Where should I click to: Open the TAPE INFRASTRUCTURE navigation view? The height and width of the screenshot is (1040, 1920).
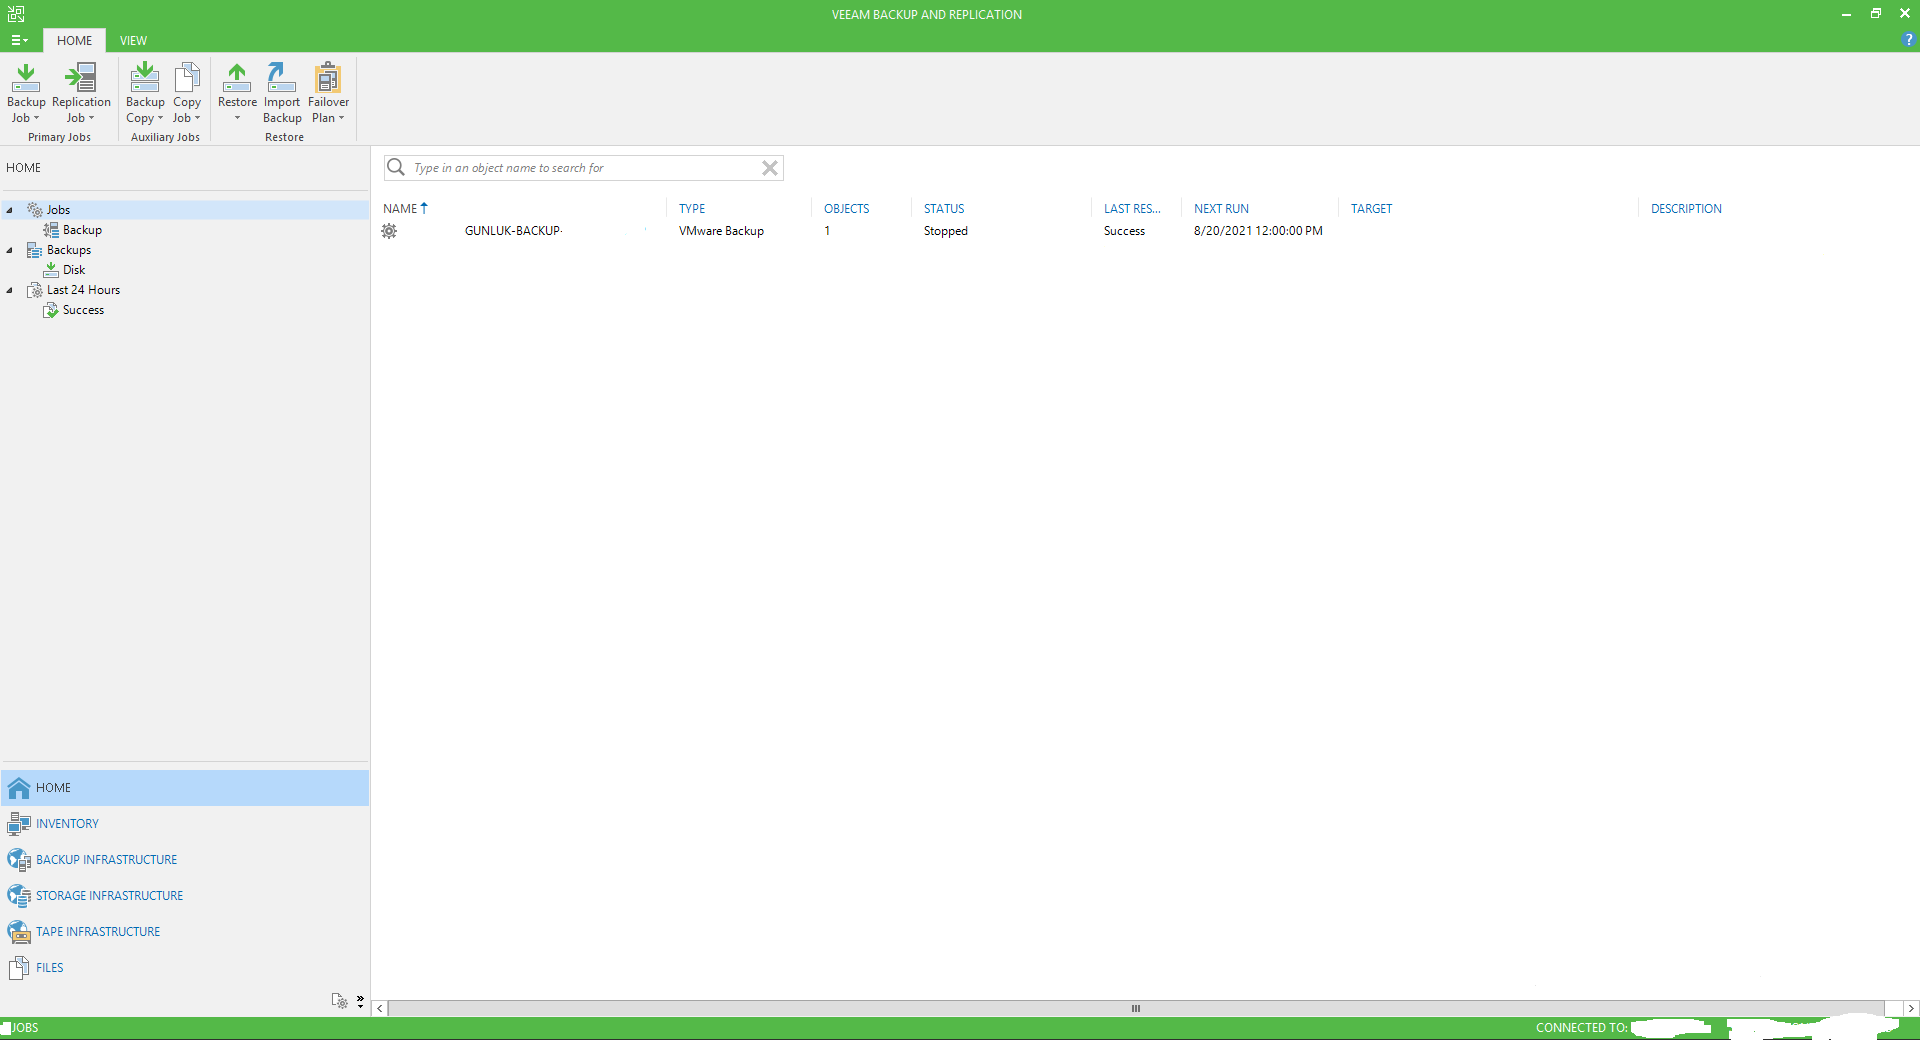coord(185,932)
